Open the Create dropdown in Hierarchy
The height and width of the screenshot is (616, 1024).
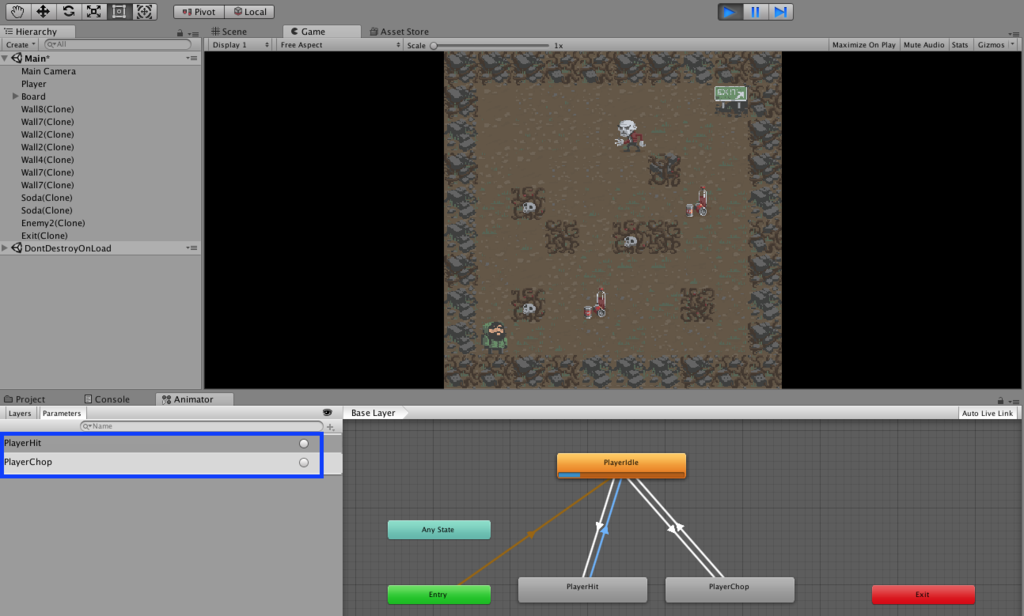click(20, 44)
